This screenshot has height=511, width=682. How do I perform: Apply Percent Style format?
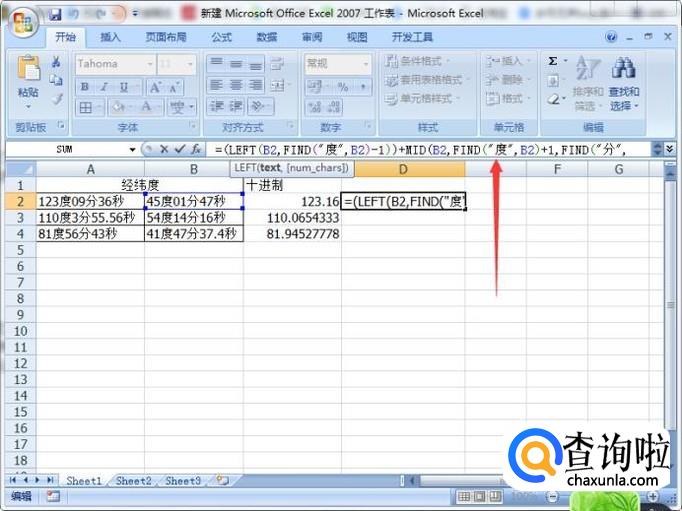click(x=343, y=87)
